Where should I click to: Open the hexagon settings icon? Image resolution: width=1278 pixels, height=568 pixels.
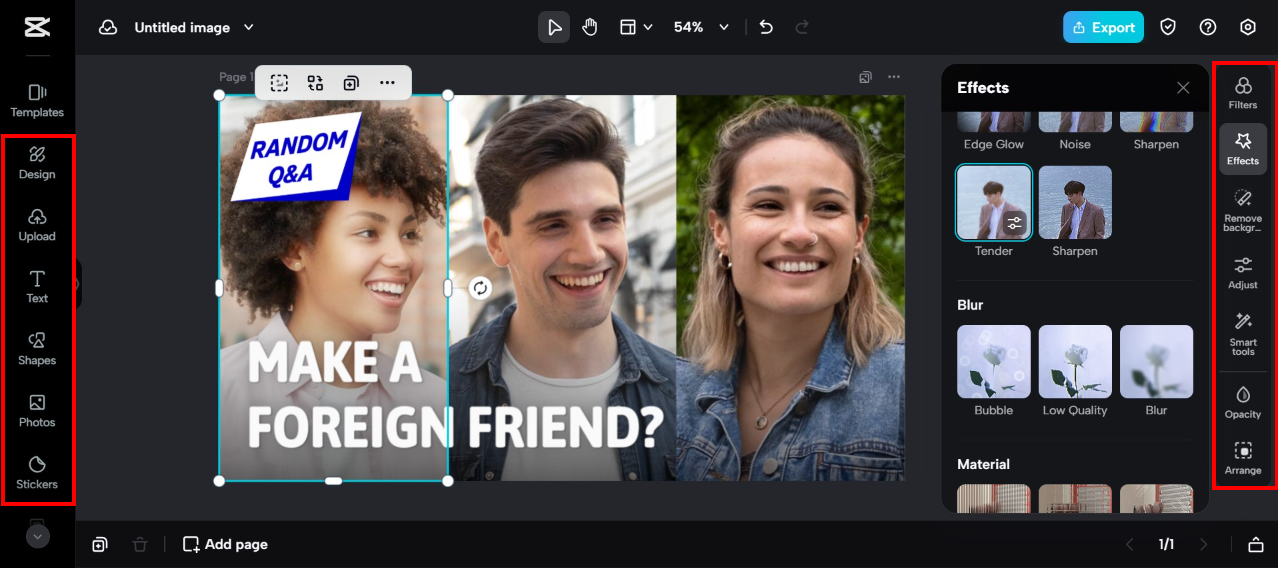(x=1248, y=27)
